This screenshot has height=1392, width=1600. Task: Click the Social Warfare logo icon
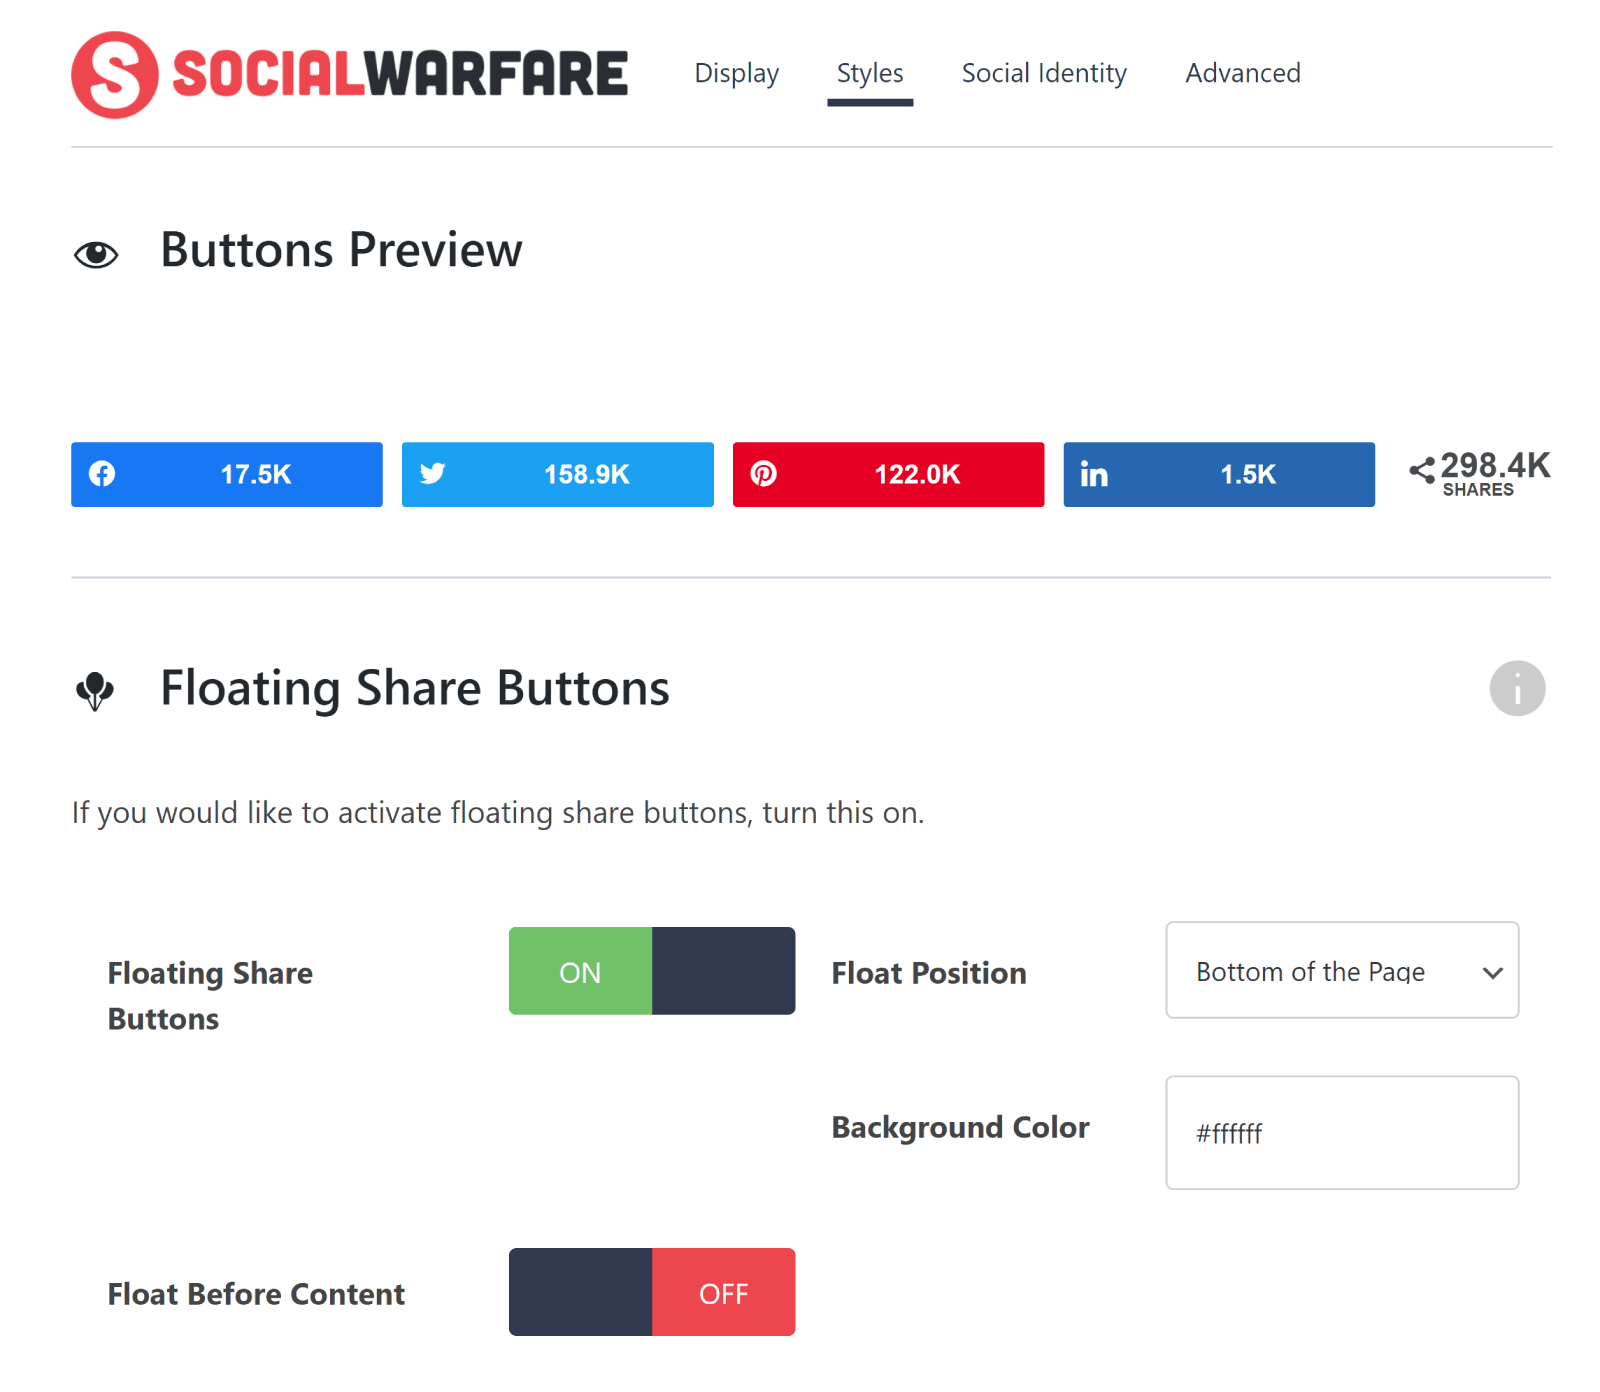(114, 75)
